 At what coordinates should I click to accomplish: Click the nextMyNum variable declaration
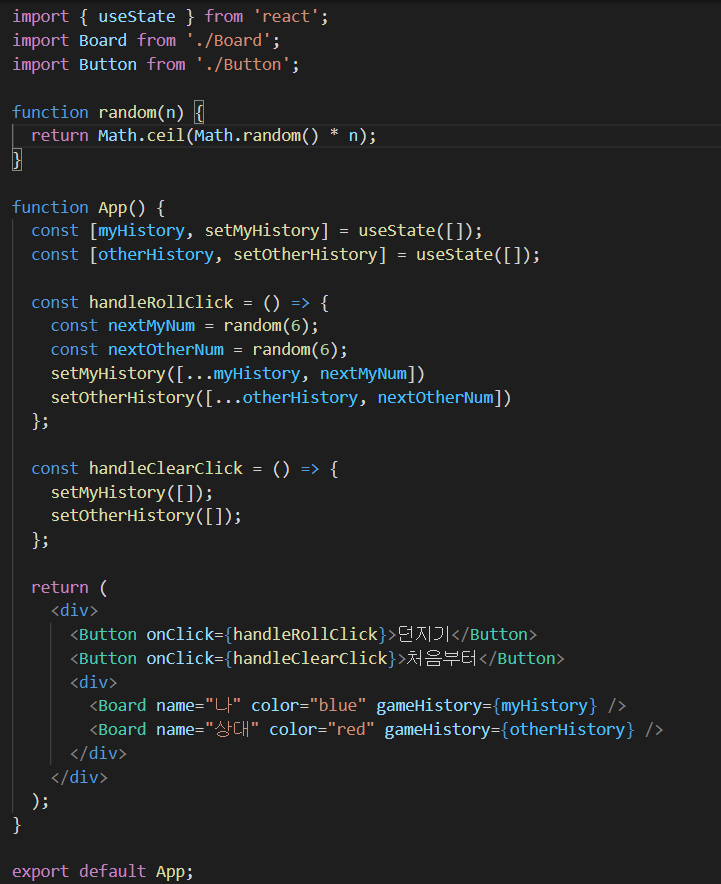[x=152, y=326]
